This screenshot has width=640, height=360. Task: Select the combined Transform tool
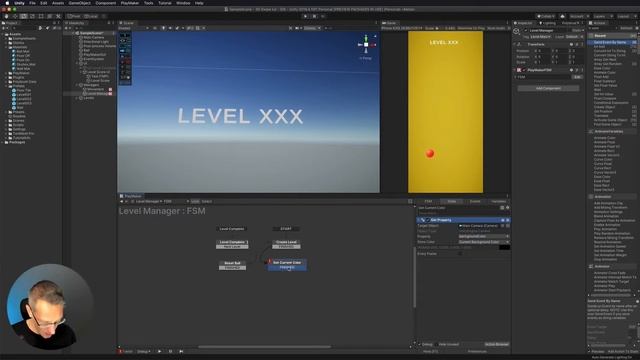(49, 16)
